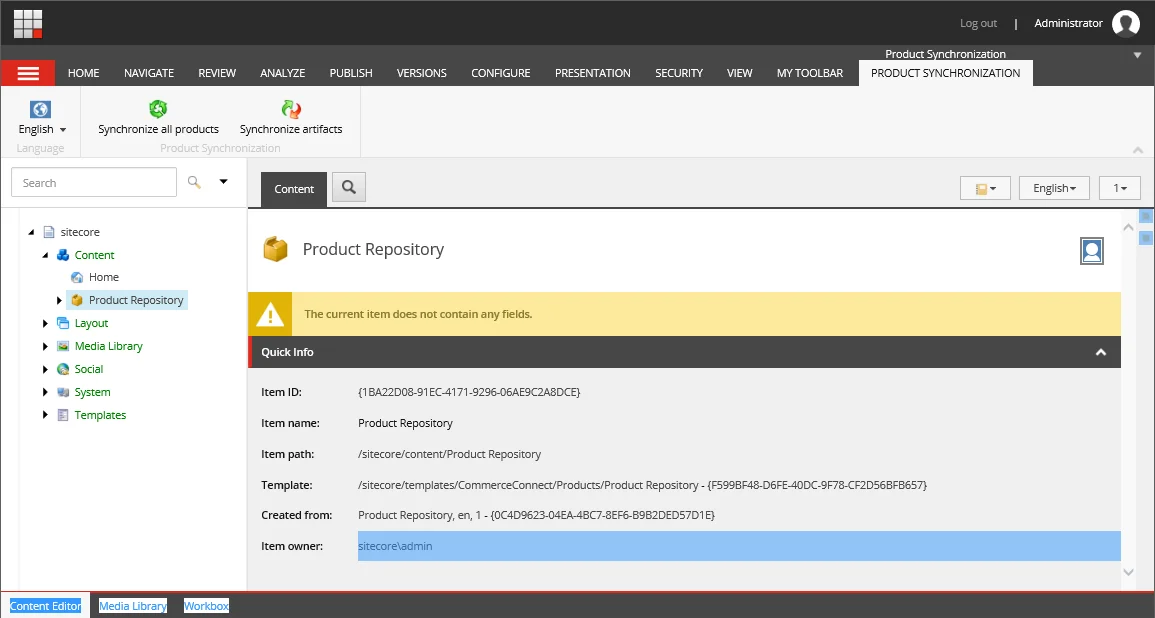
Task: Click the content pane scroll-up arrow
Action: [1128, 228]
